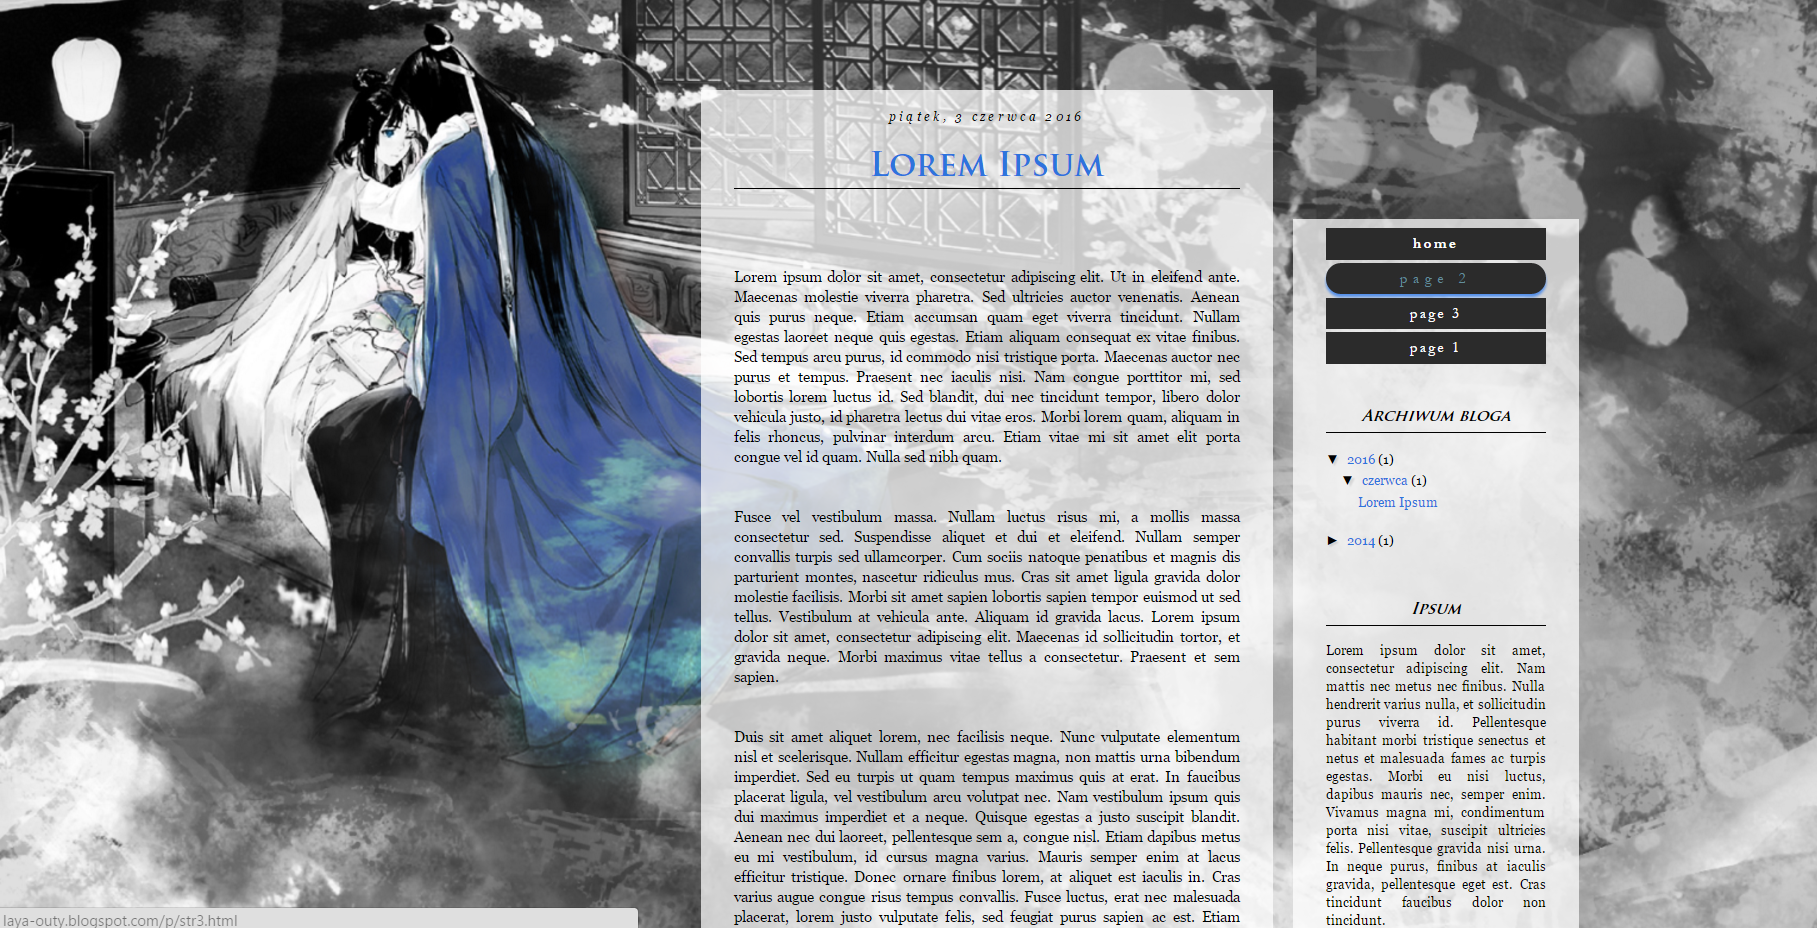Viewport: 1817px width, 928px height.
Task: Click the sidebar Ipsum text block
Action: tap(1436, 785)
